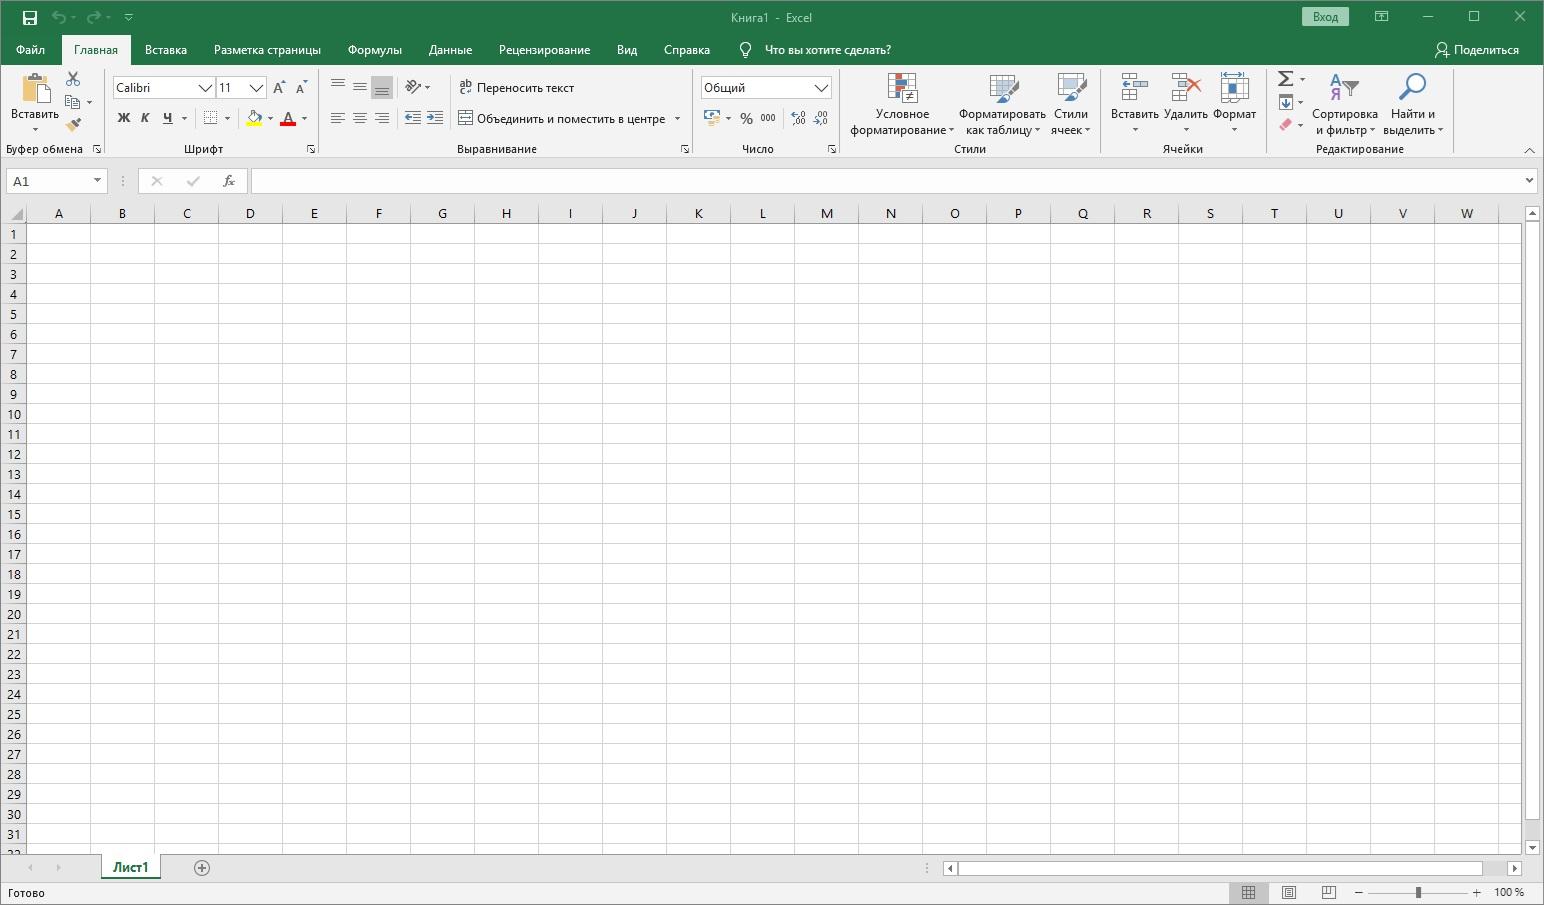
Task: Open the Calibri font name dropdown
Action: (x=205, y=88)
